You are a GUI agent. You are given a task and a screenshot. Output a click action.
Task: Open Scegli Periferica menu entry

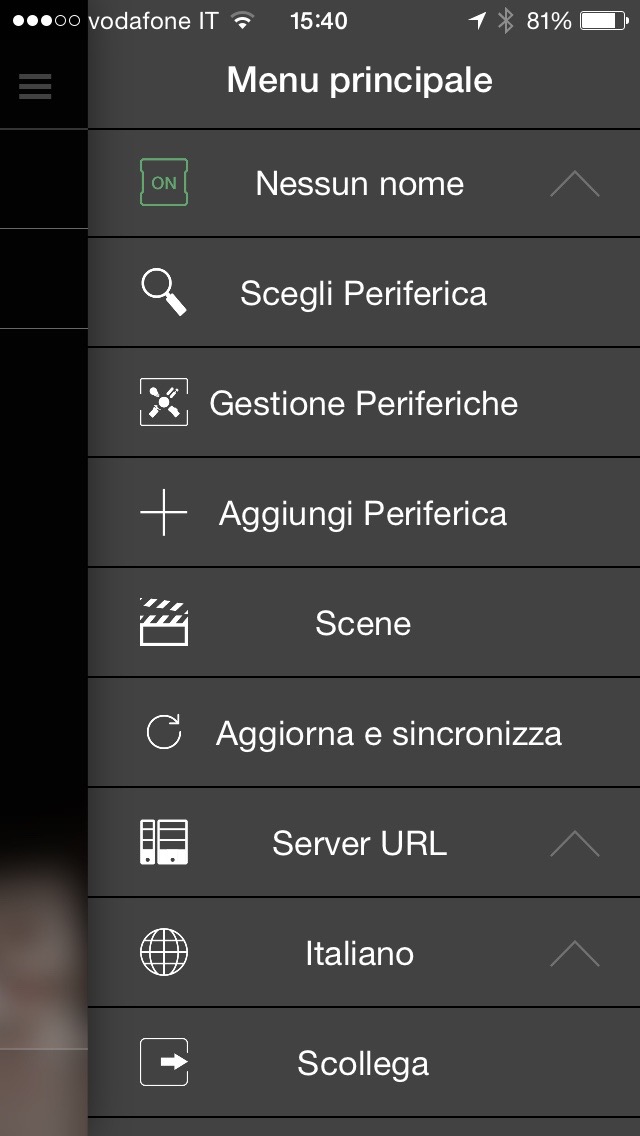pos(363,293)
